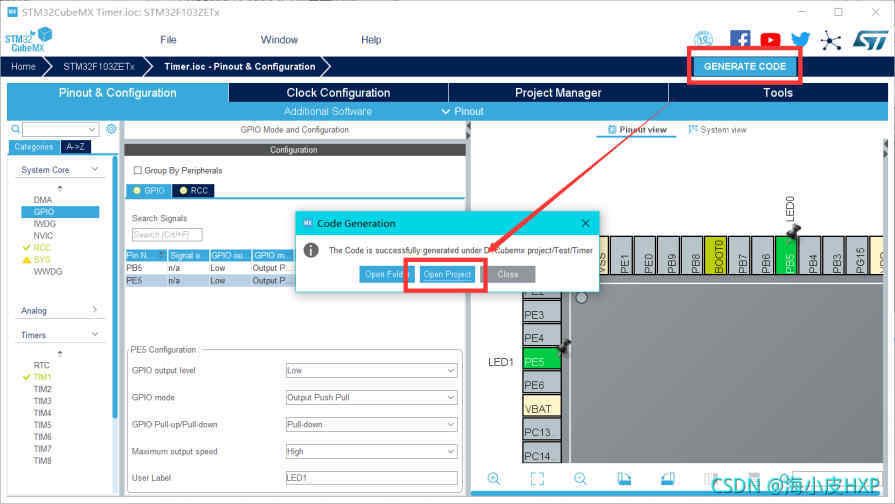This screenshot has width=895, height=504.
Task: Expand the Pinout dropdown menu
Action: [x=463, y=111]
